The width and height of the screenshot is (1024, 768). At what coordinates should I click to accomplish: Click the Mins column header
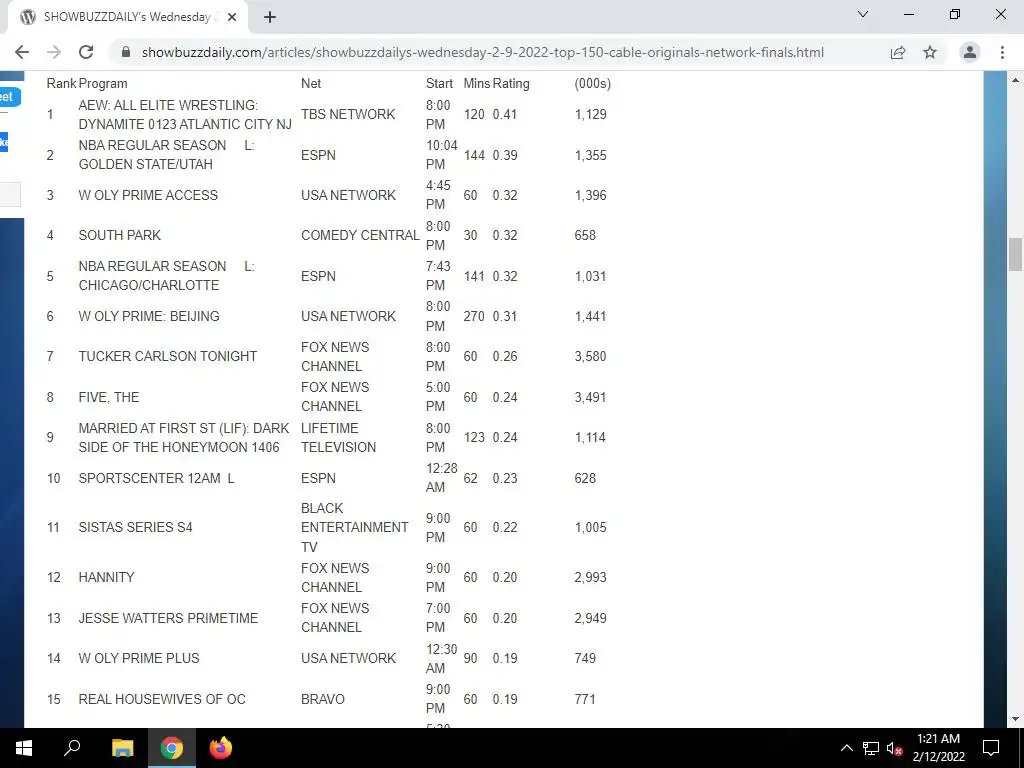click(x=477, y=84)
